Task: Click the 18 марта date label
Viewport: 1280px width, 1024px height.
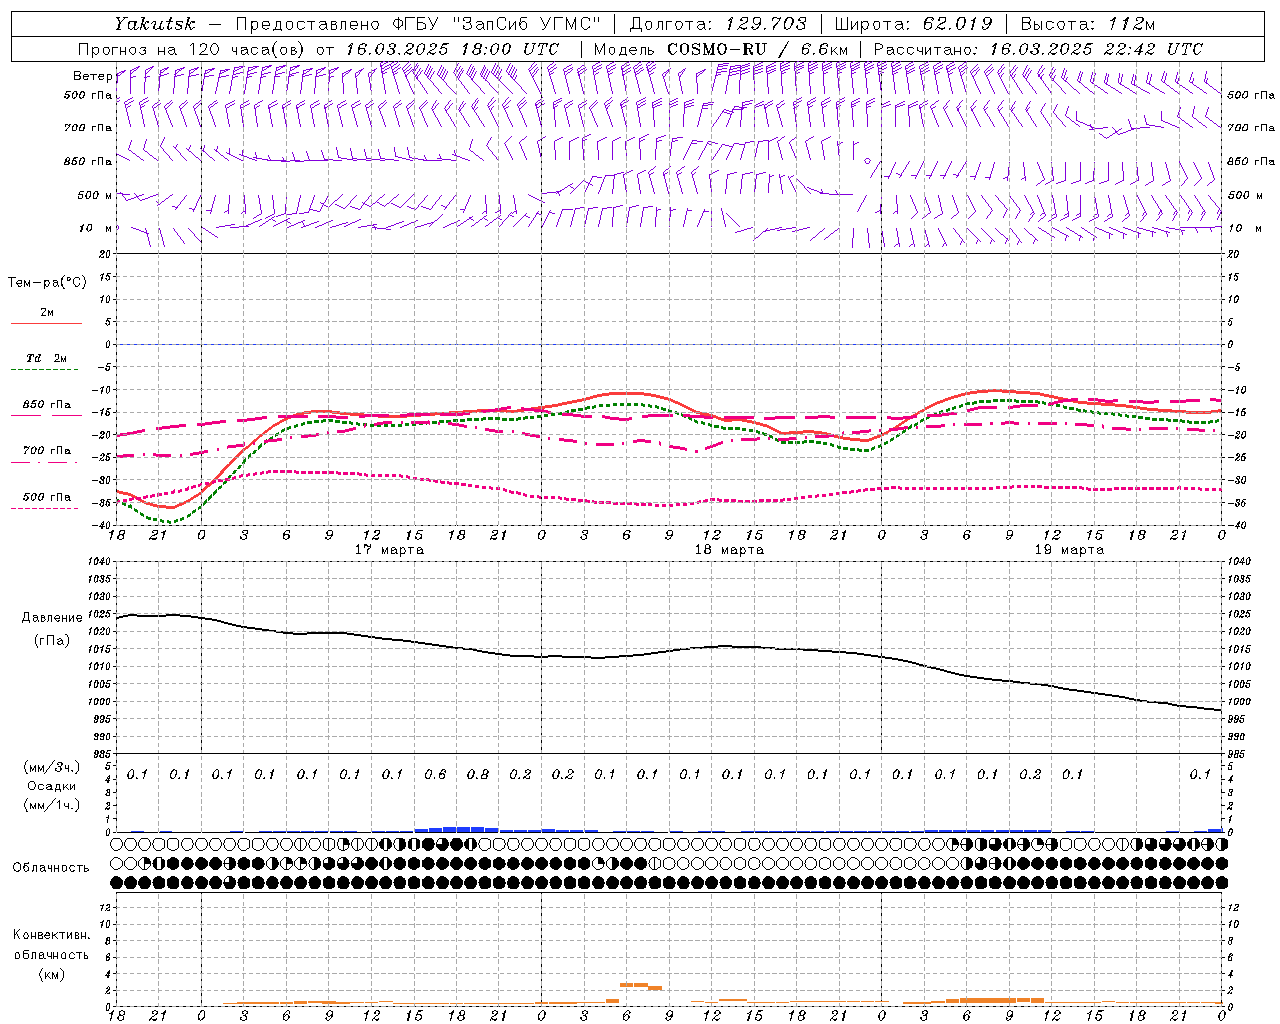Action: (729, 550)
